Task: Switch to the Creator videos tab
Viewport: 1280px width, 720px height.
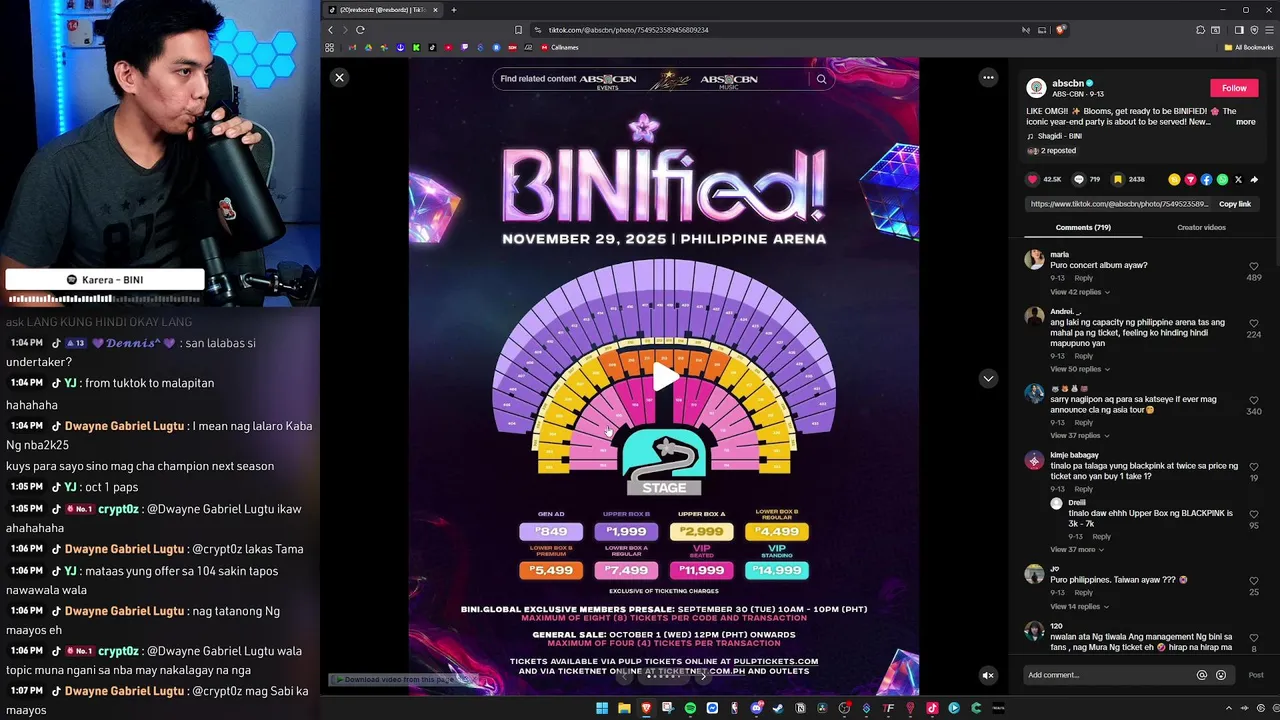Action: pos(1201,227)
